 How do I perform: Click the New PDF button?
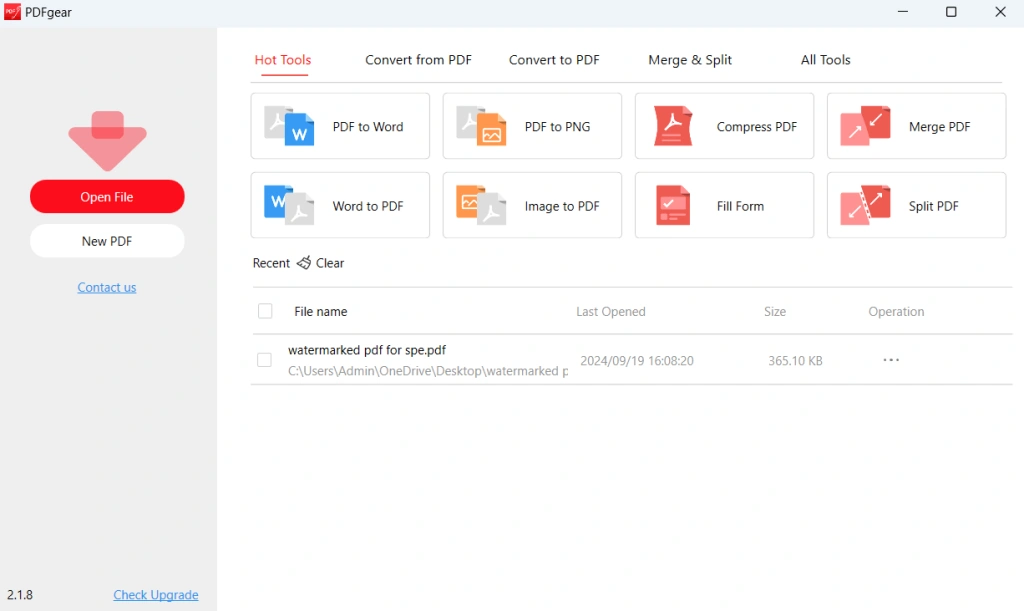coord(107,241)
